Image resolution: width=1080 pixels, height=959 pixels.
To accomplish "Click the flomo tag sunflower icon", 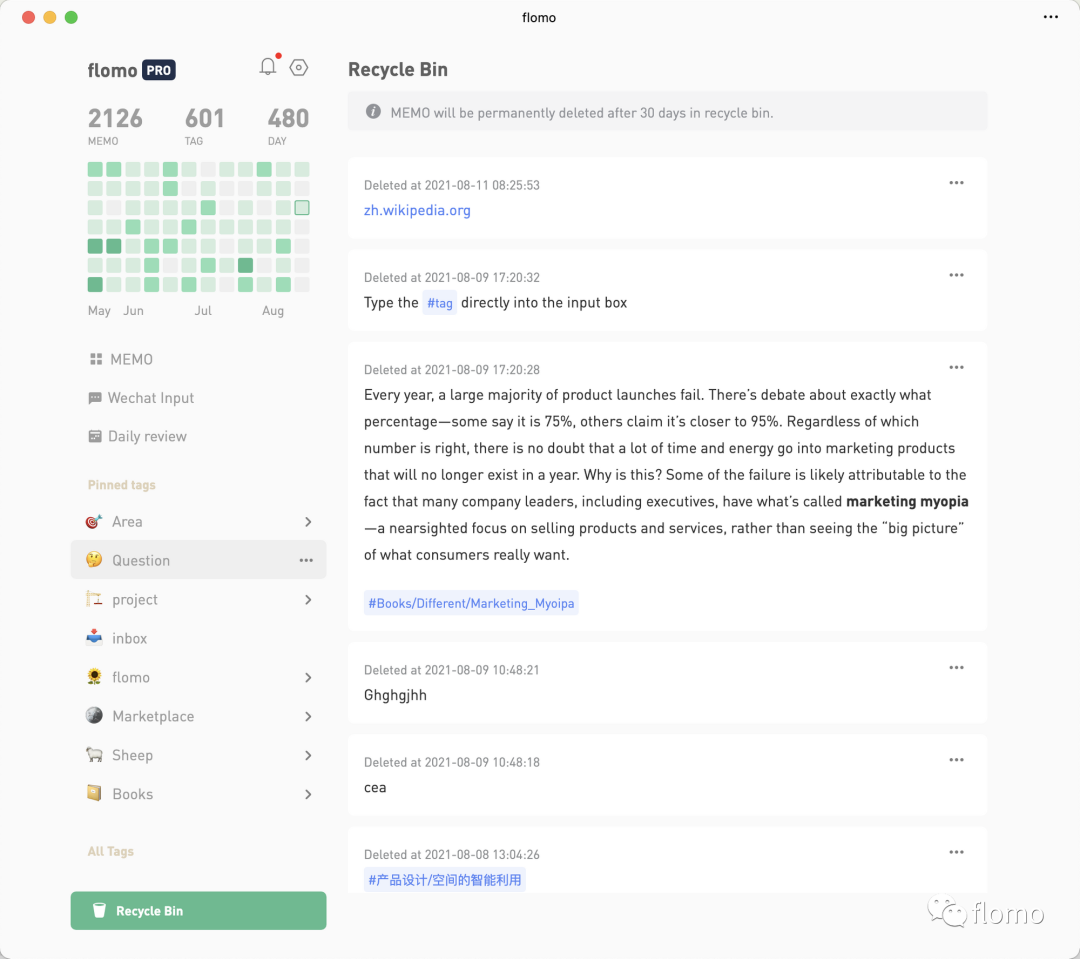I will point(94,677).
